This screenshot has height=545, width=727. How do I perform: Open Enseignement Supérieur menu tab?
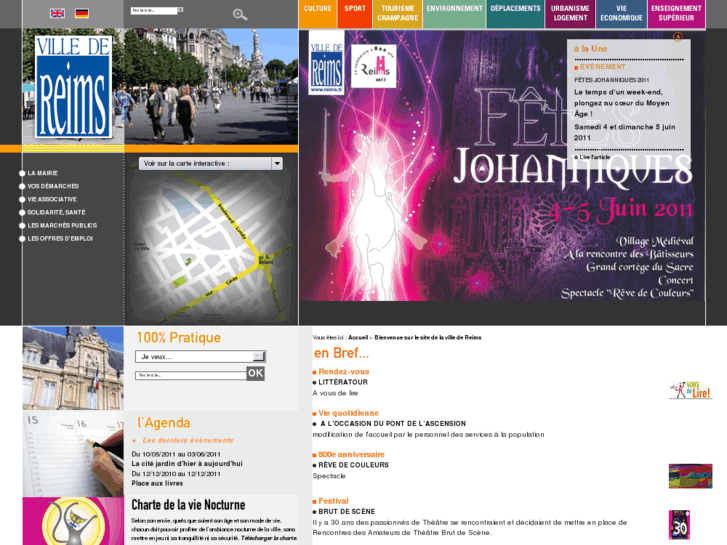click(676, 14)
